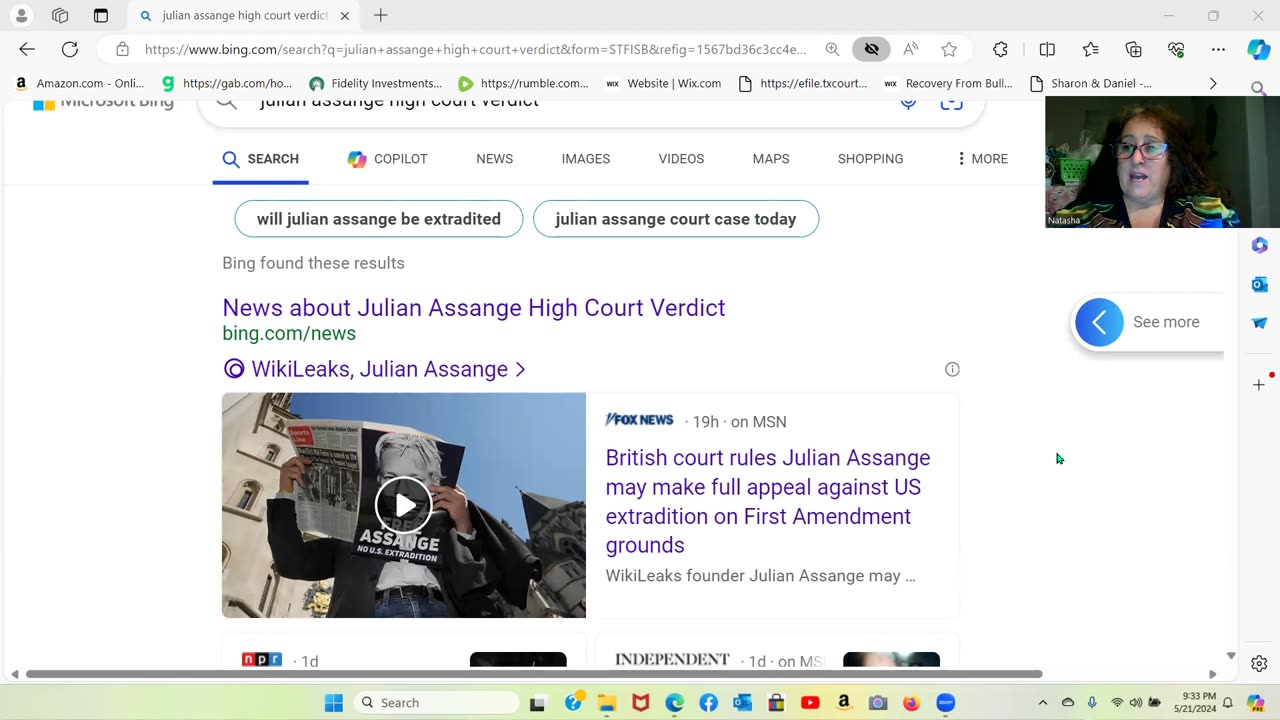Viewport: 1280px width, 720px height.
Task: Open the Website | Wix.com bookmark
Action: (664, 83)
